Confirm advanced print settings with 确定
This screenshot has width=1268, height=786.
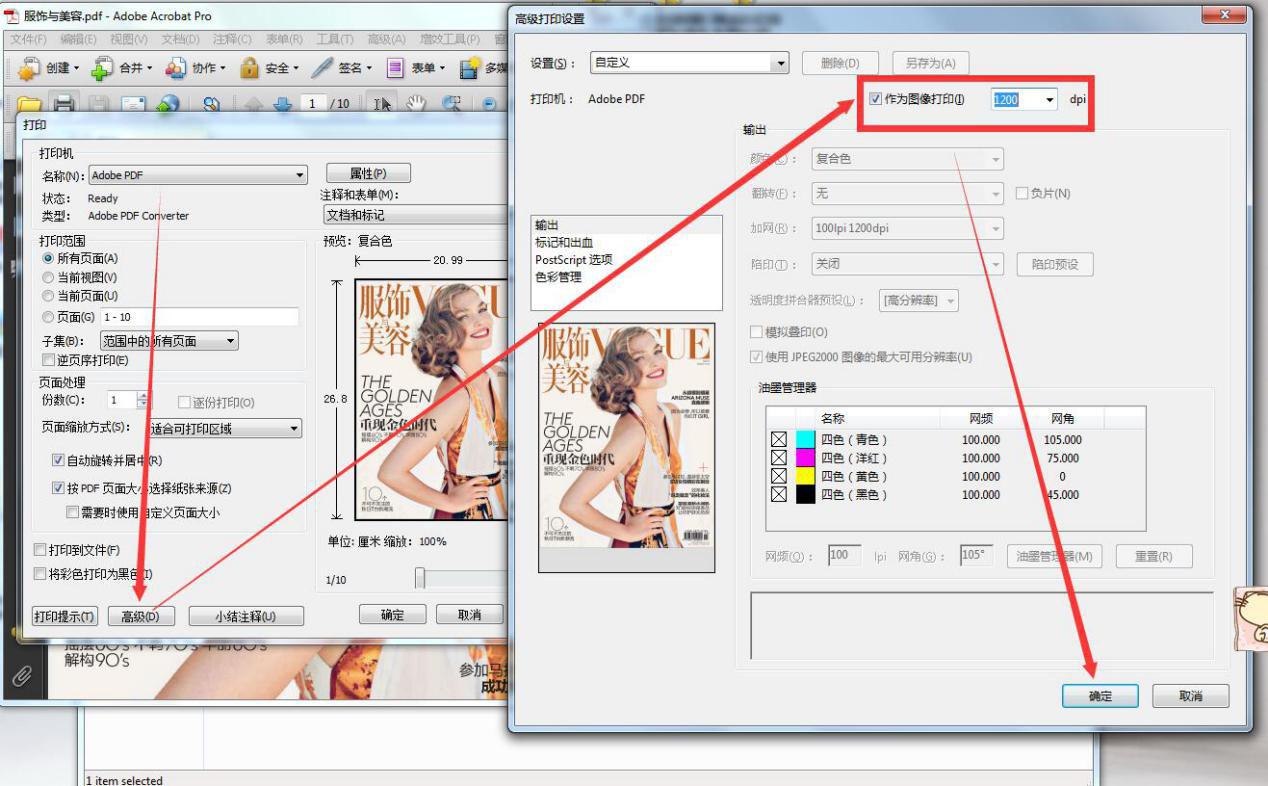(1100, 696)
